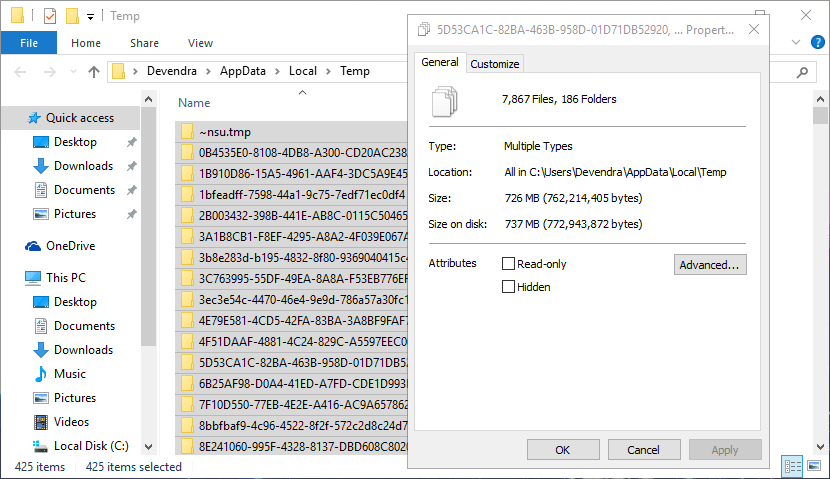Click the pin icon next to Pictures
Viewport: 830px width, 479px height.
tap(131, 214)
